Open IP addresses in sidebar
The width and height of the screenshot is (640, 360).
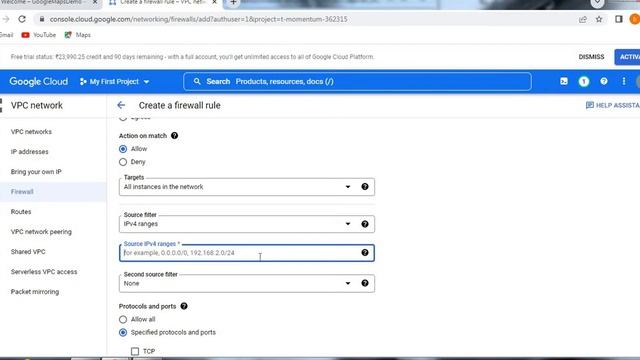click(x=29, y=152)
